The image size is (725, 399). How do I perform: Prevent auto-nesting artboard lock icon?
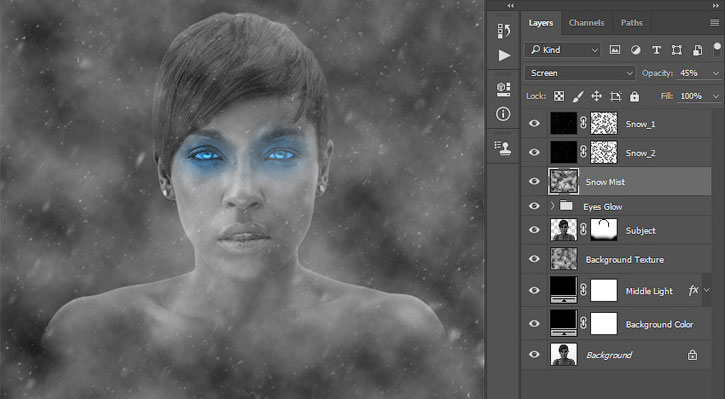(615, 96)
